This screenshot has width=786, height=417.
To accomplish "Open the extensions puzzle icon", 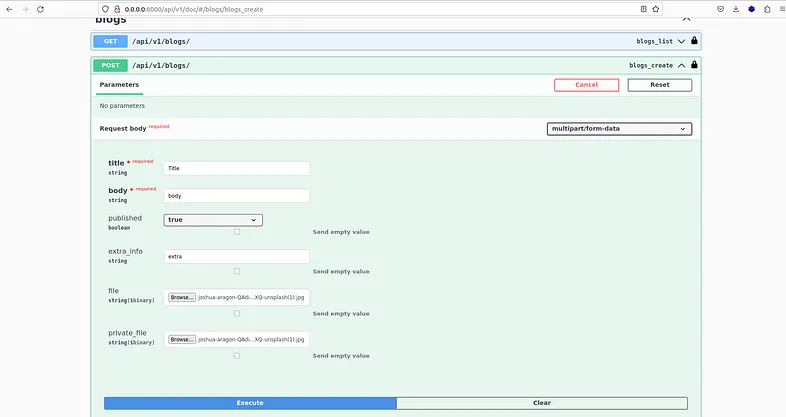I will [x=767, y=9].
